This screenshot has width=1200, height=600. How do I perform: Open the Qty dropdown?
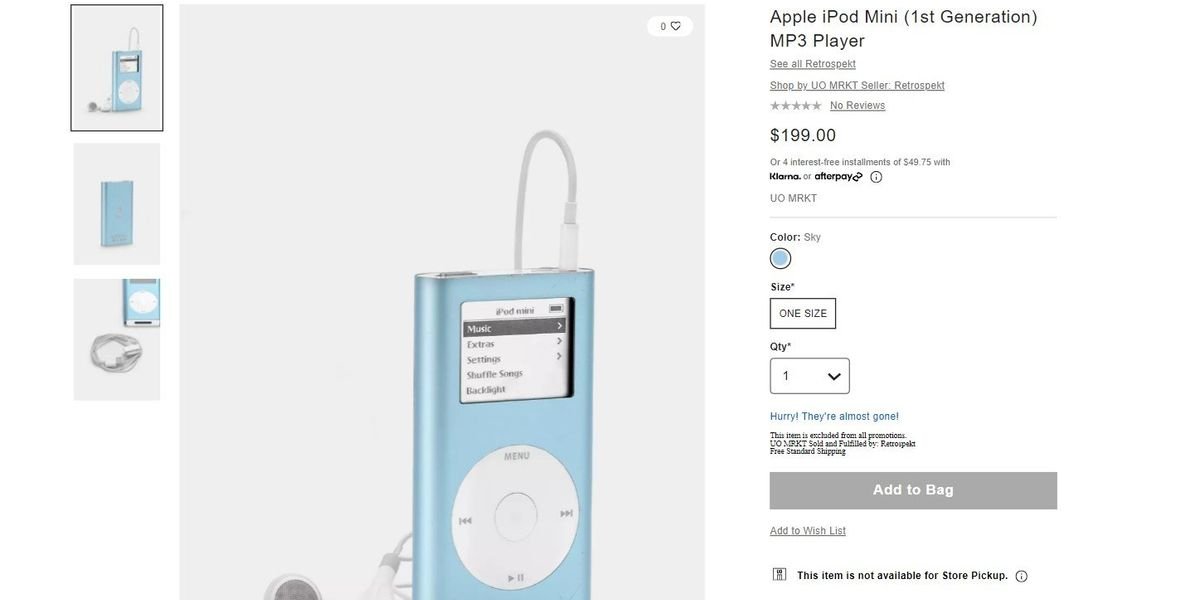pyautogui.click(x=810, y=376)
